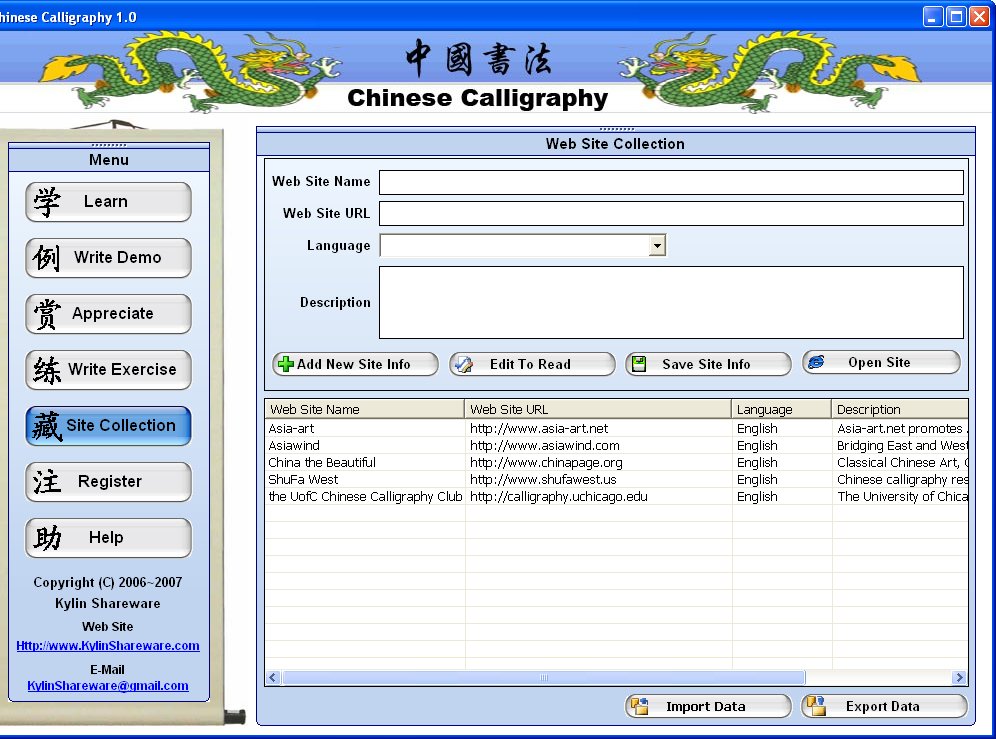Click the green plus Add New Site icon
The image size is (996, 739).
(286, 364)
